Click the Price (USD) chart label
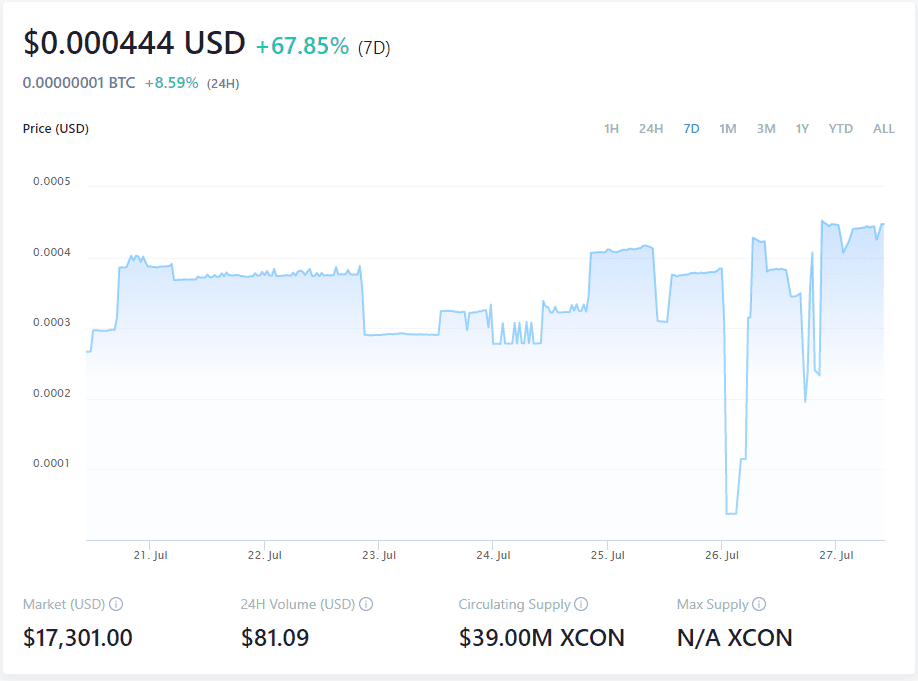 click(x=55, y=128)
